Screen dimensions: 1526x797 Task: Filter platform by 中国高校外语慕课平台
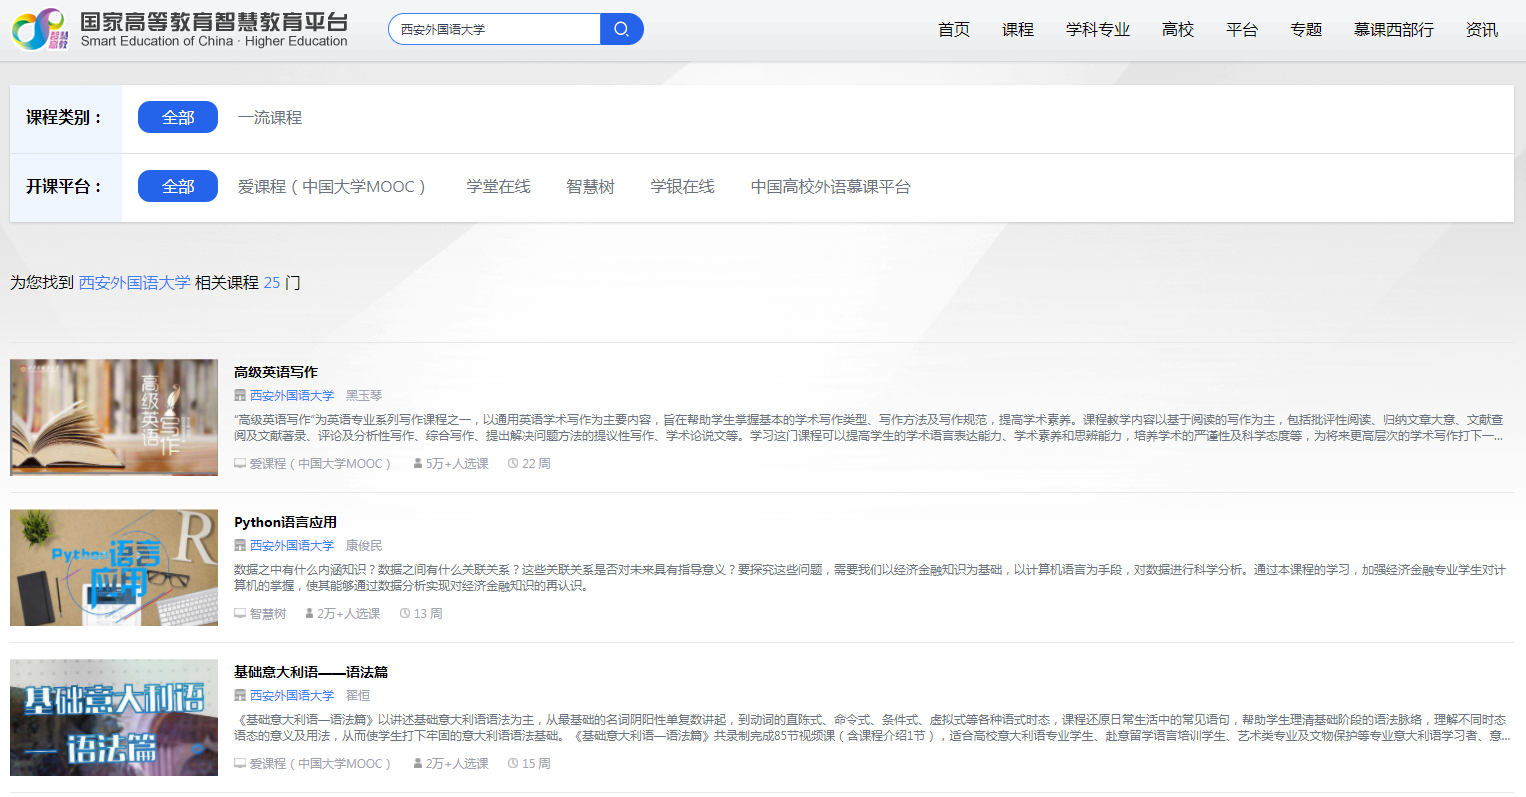tap(831, 187)
